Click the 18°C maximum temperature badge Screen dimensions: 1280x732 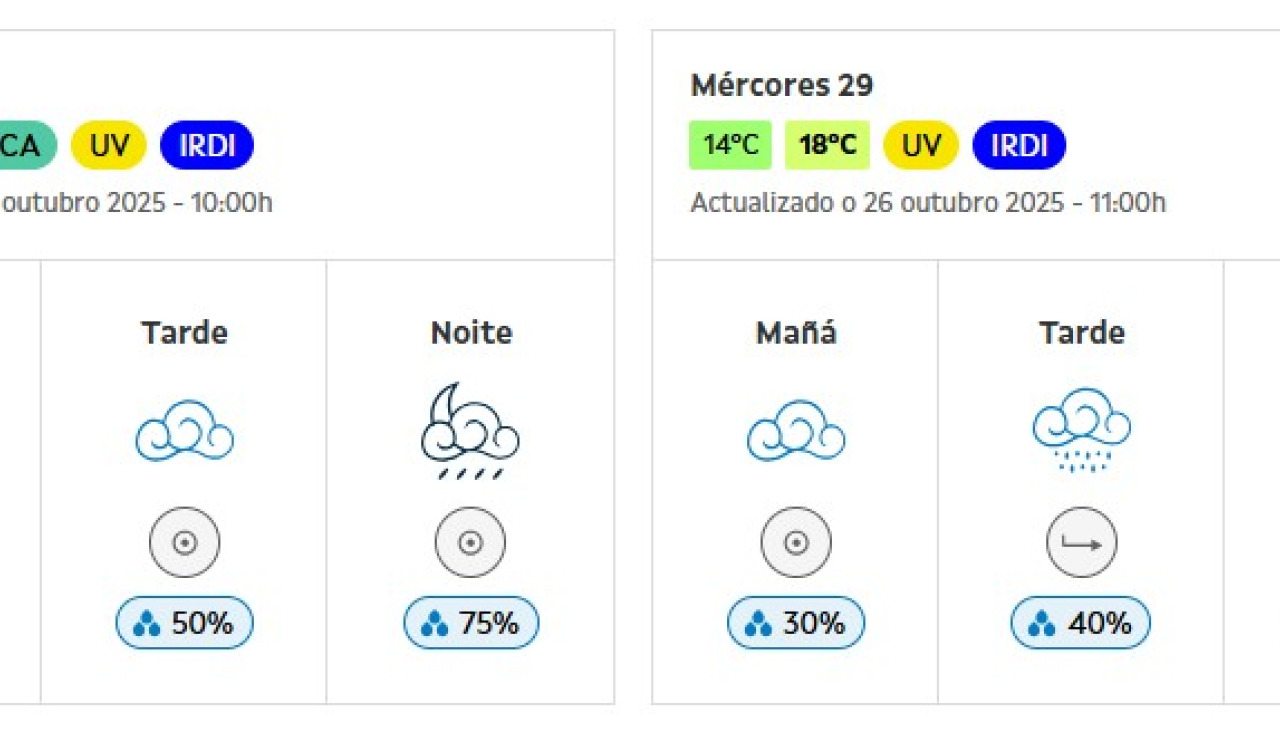(x=825, y=145)
